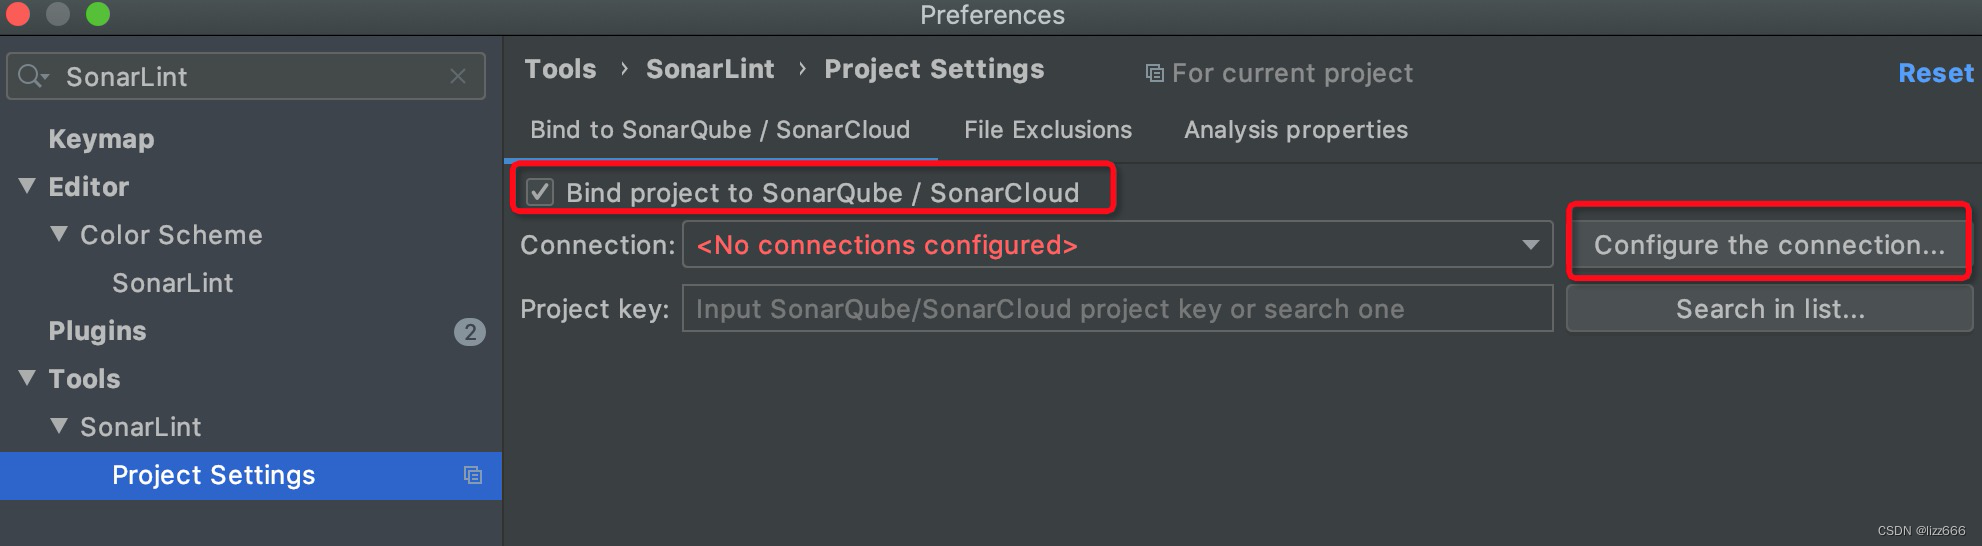Click the project-level icon beside Project Settings

click(473, 475)
